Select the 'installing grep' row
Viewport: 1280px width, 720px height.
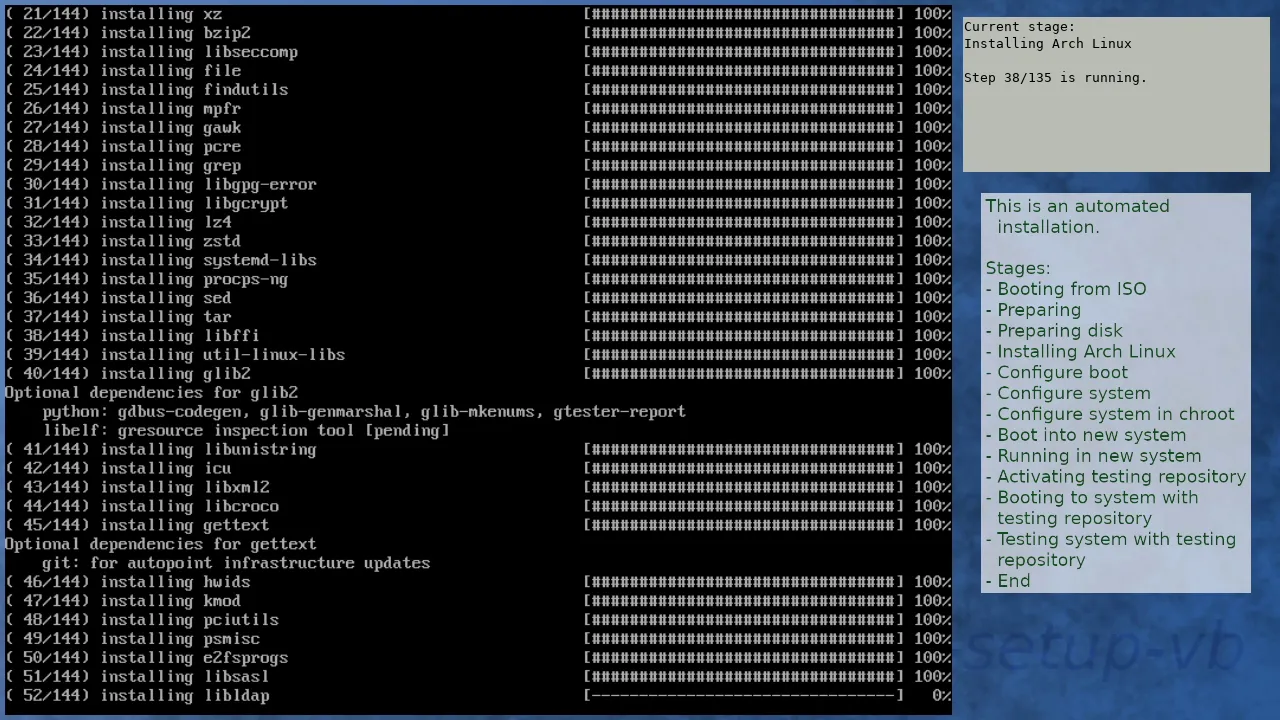tap(478, 166)
